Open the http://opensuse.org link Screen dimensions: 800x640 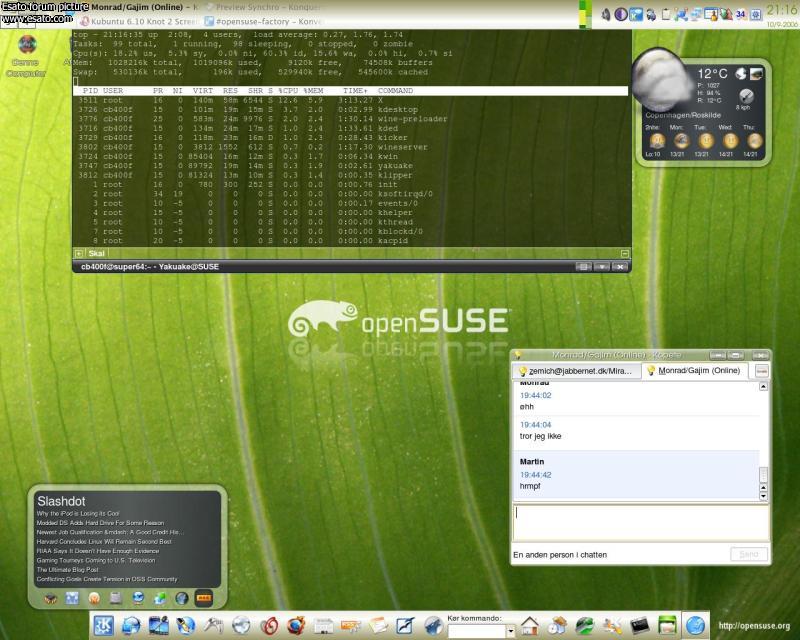(754, 626)
